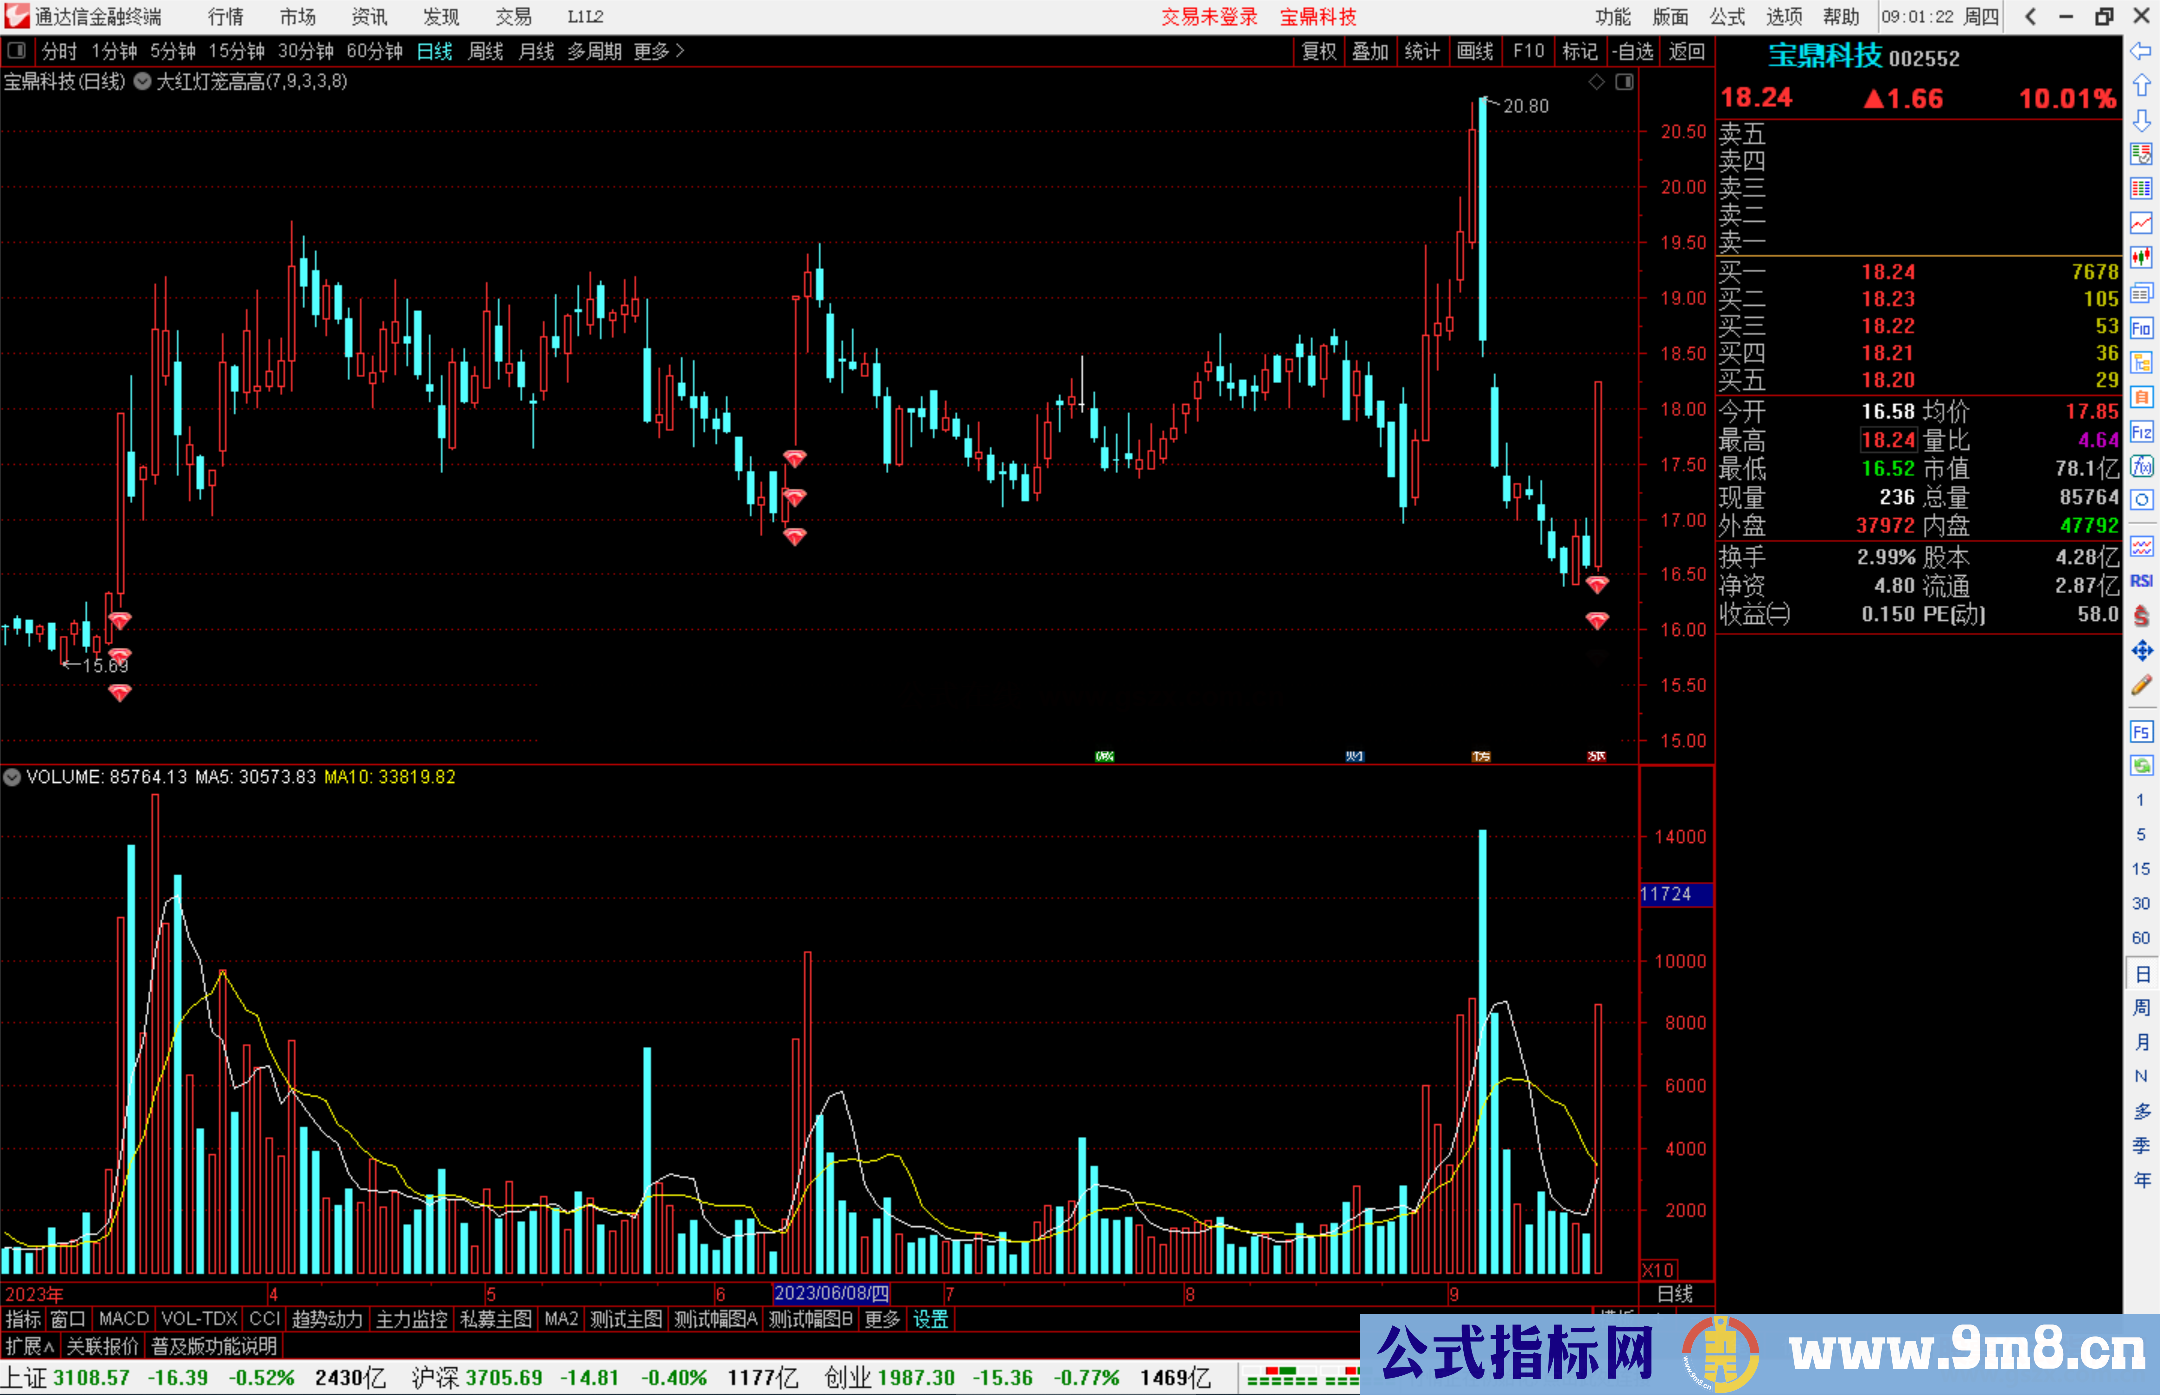Select the MACD indicator tab
Viewport: 2160px width, 1395px height.
tap(124, 1320)
